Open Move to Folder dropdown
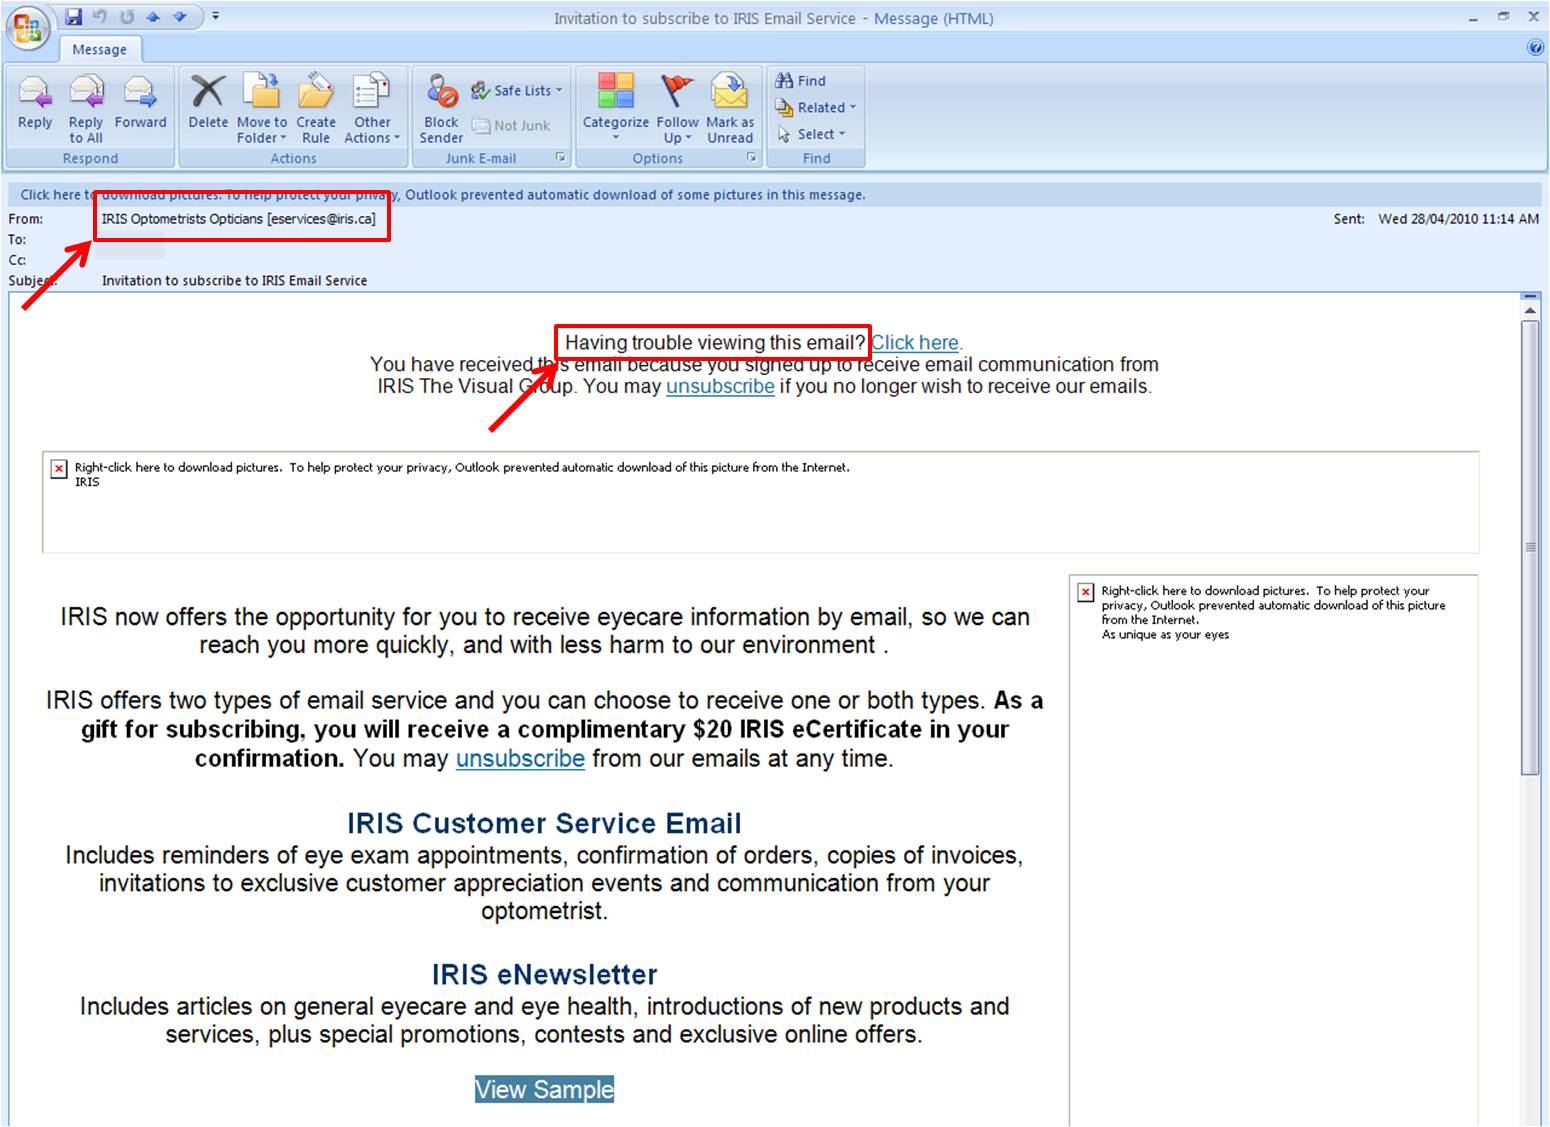1550x1127 pixels. (262, 108)
